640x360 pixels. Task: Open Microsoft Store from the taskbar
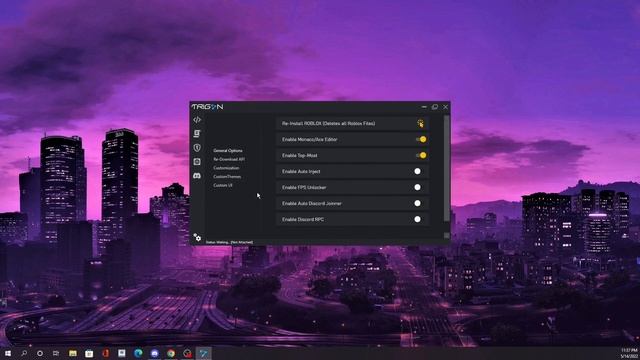[x=89, y=353]
